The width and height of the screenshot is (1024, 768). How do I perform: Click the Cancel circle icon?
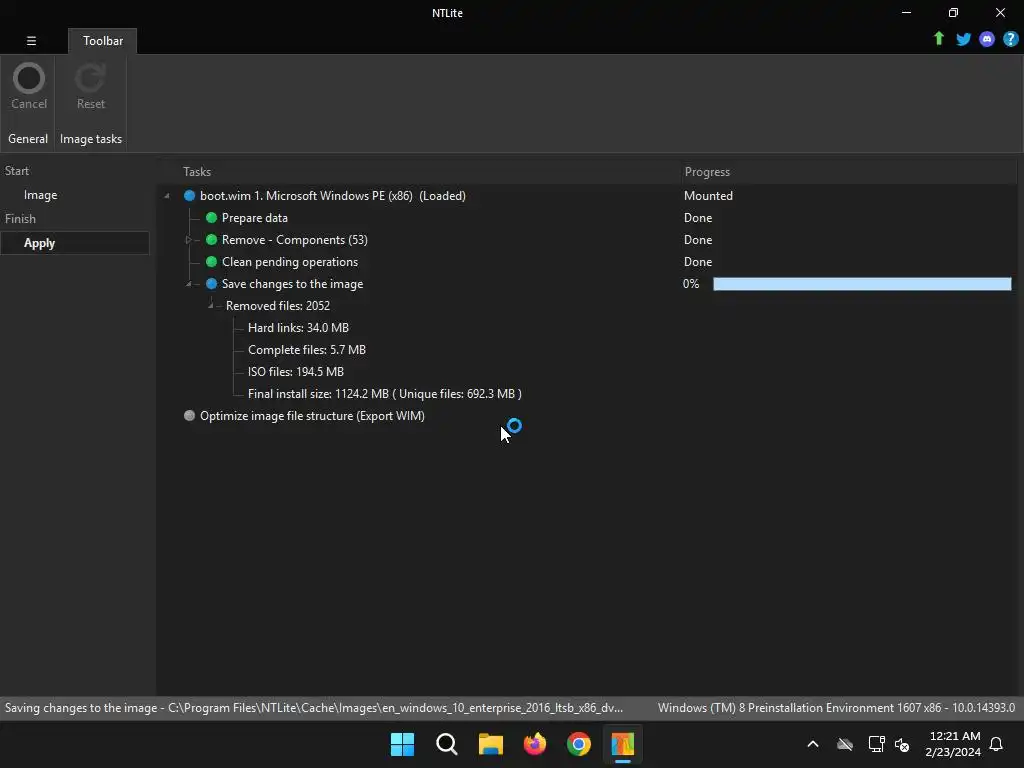click(x=29, y=78)
